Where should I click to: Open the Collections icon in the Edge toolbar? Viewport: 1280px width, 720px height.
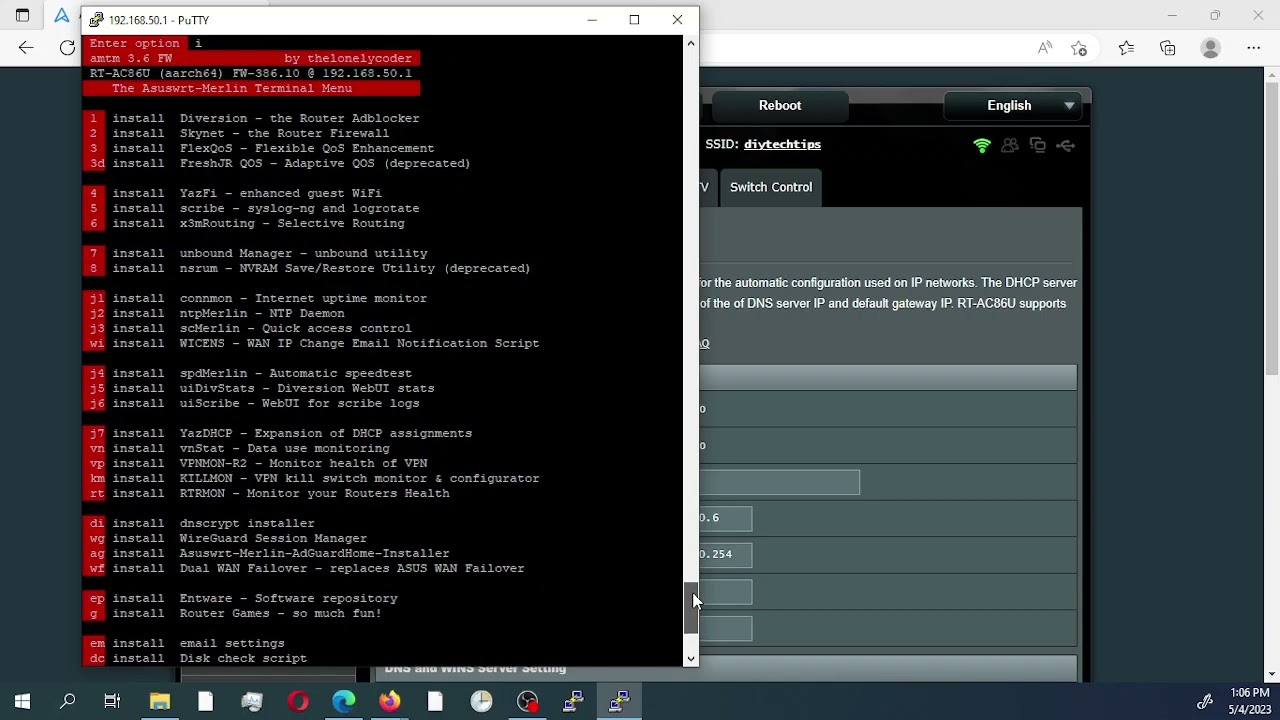click(1167, 48)
